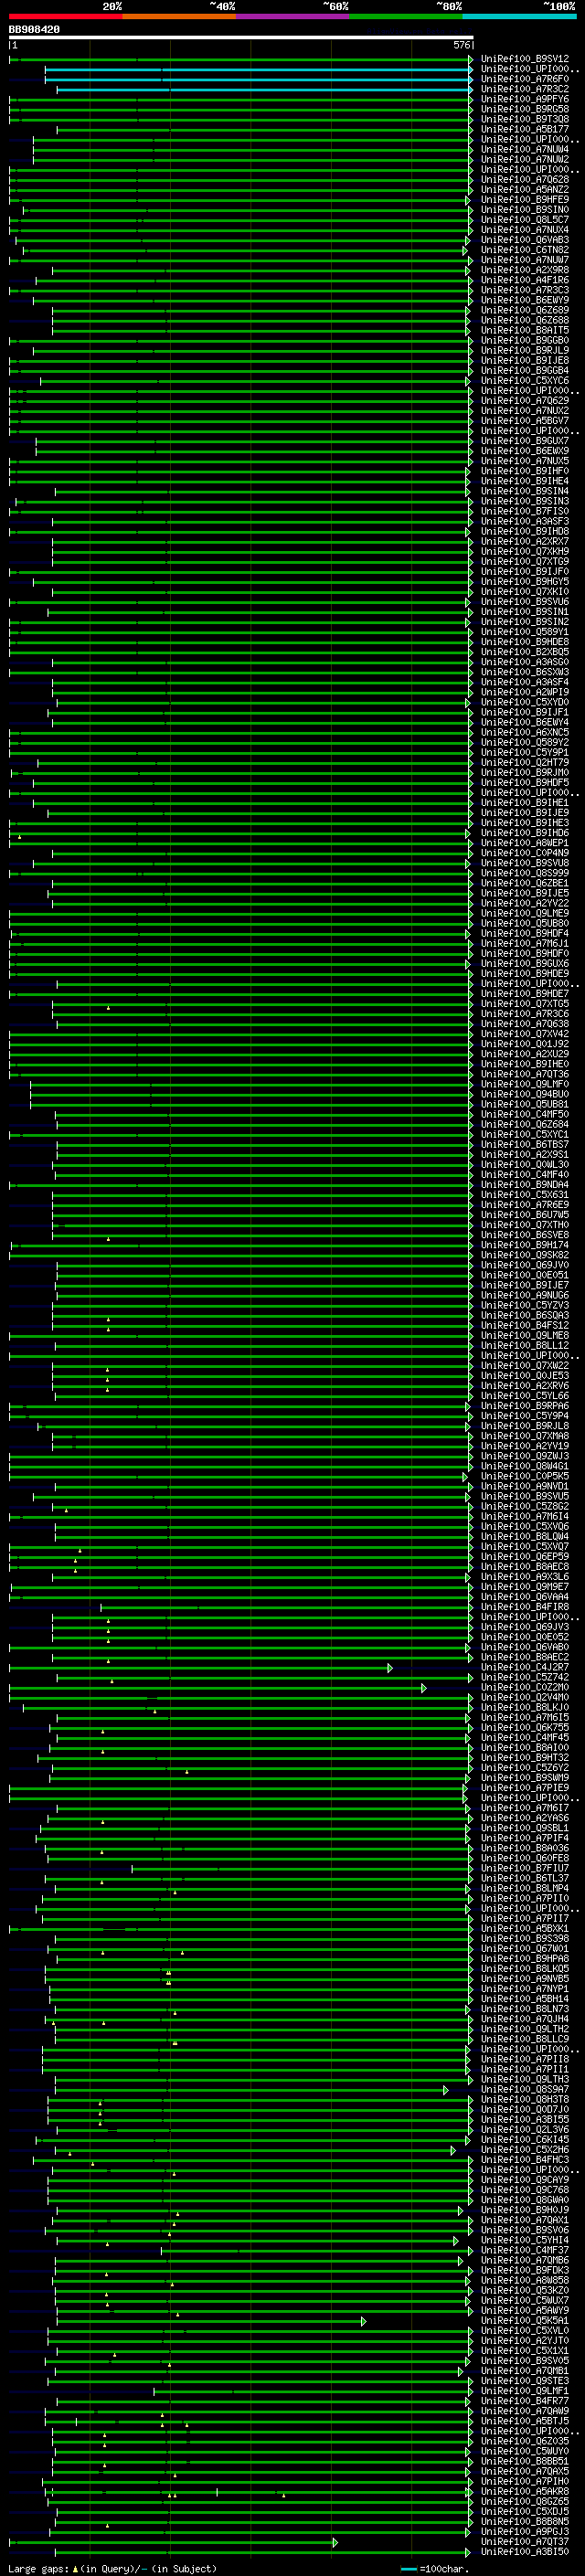This screenshot has width=585, height=2576.
Task: Select hit label UniRef100_C5YHI4
Action: [525, 2240]
